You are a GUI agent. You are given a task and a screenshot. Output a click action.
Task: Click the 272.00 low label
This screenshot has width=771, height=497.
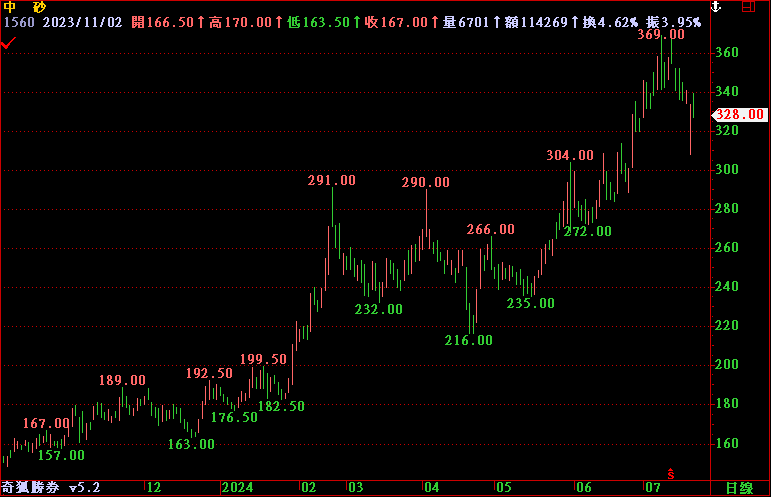588,232
